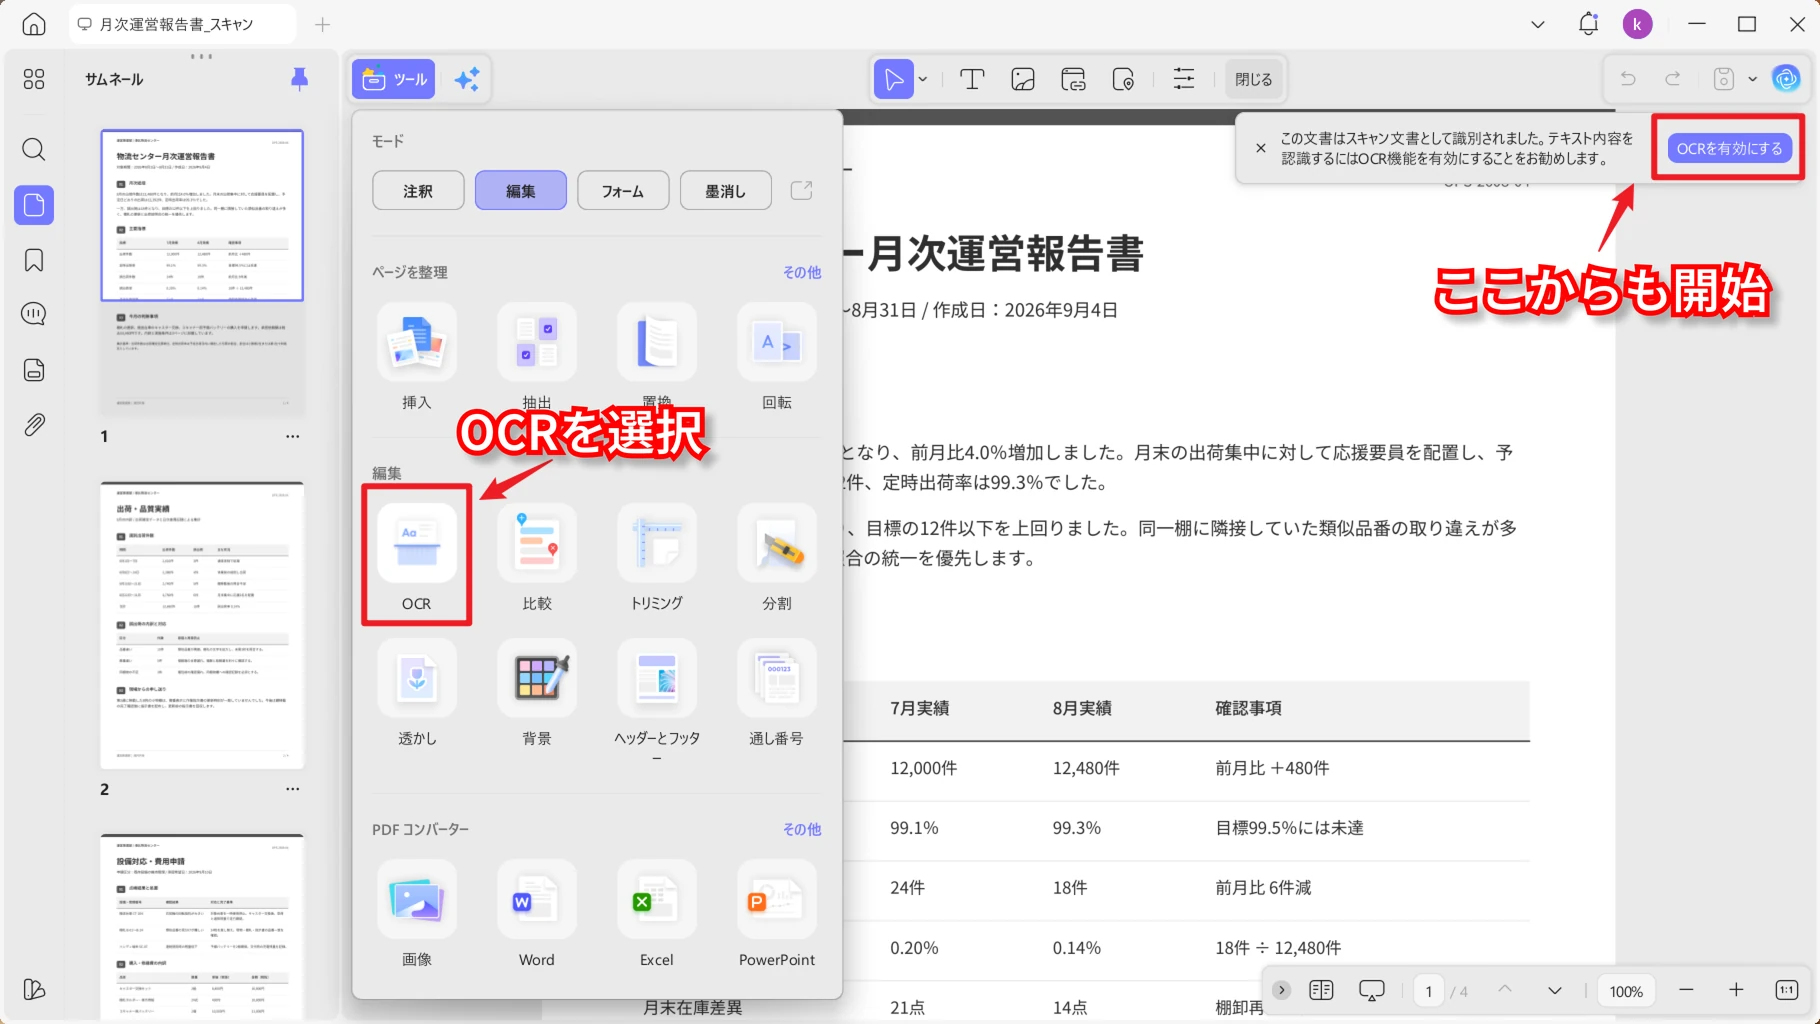Open その他 link beside ページを整理

click(802, 272)
